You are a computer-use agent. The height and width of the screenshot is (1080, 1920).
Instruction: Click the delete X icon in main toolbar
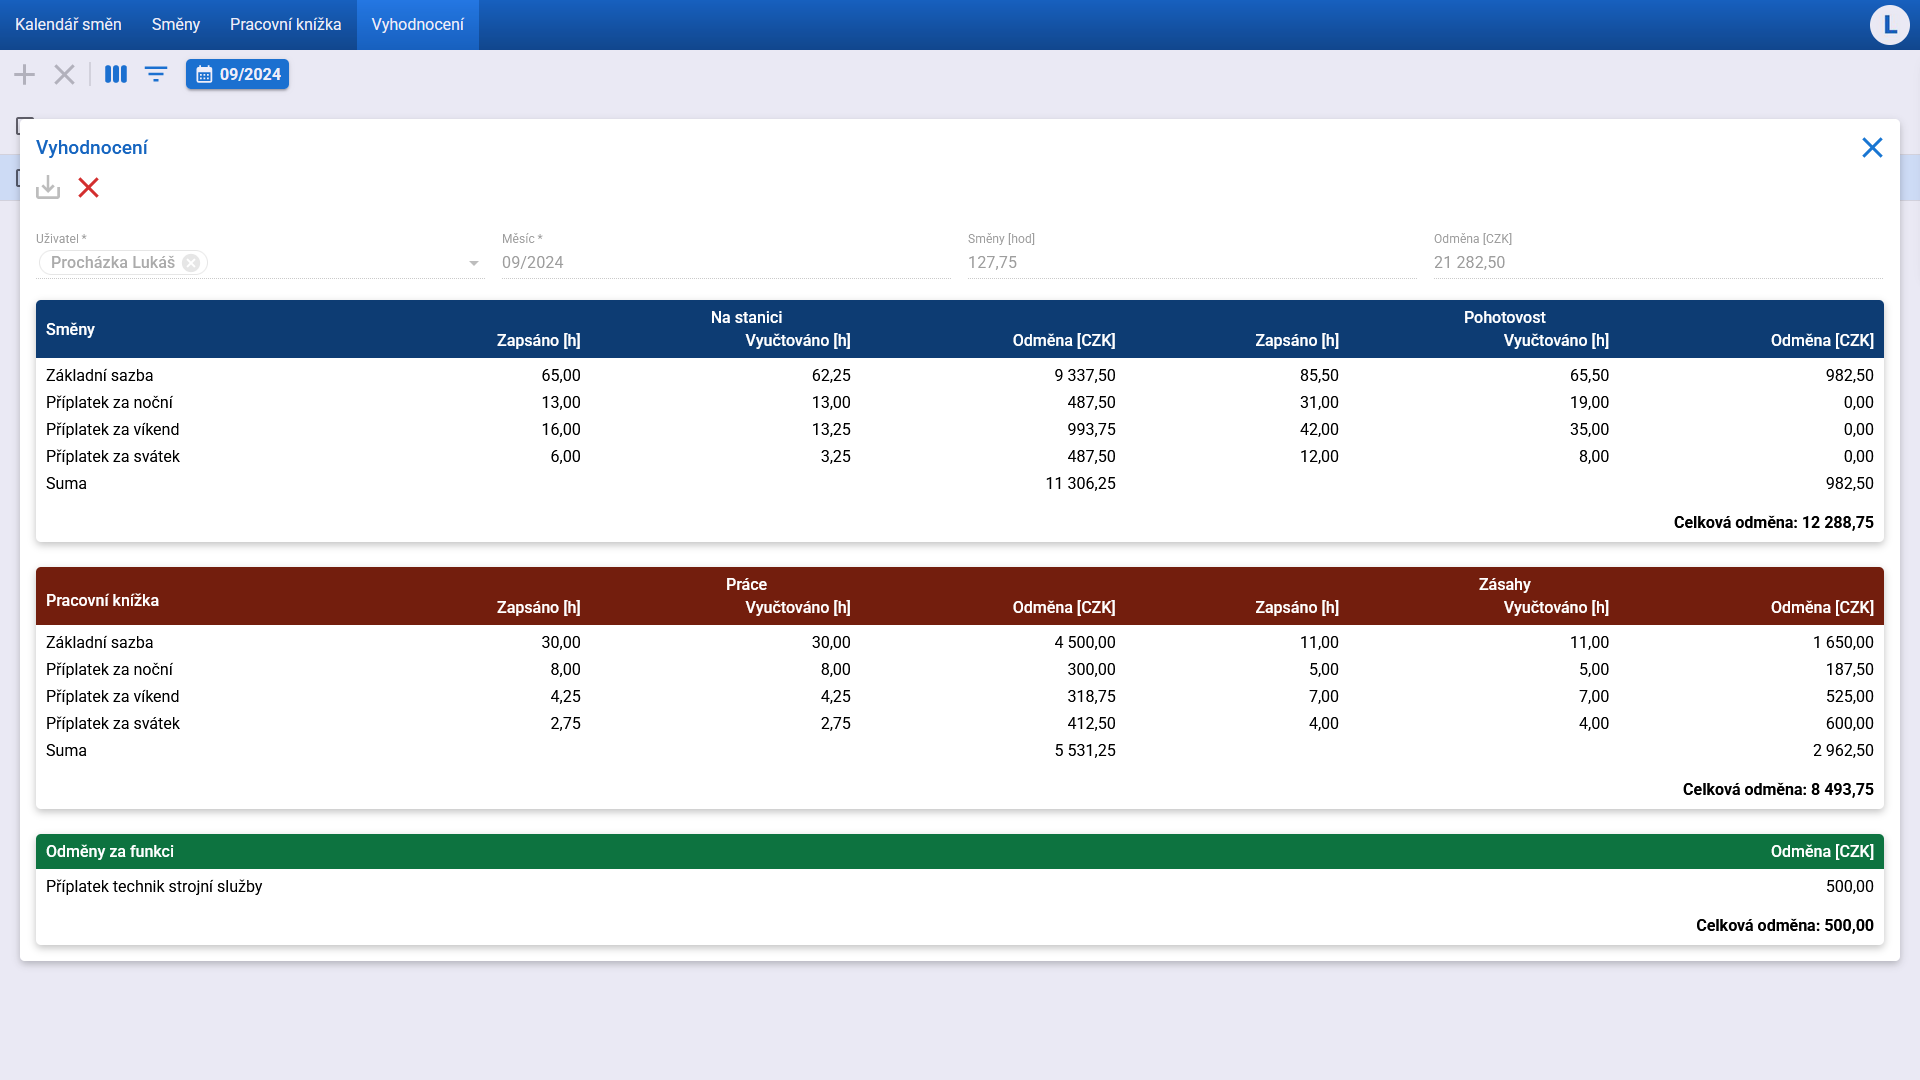tap(65, 75)
